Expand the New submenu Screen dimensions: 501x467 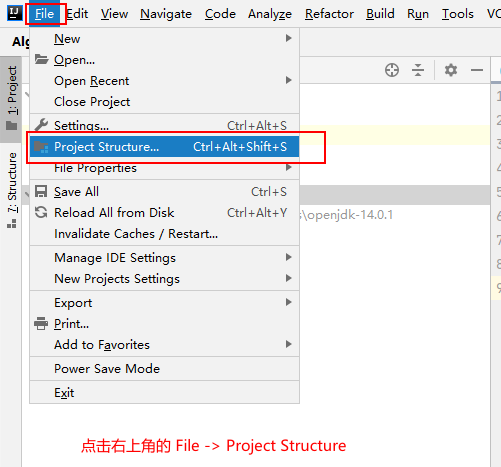[x=164, y=39]
